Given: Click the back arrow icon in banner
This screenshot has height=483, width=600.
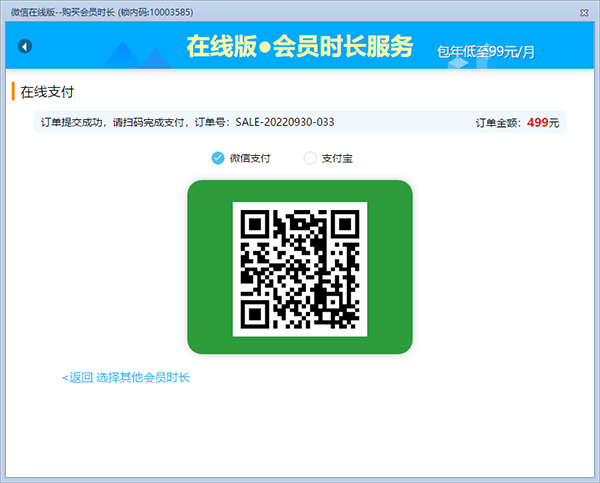Looking at the screenshot, I should (25, 47).
